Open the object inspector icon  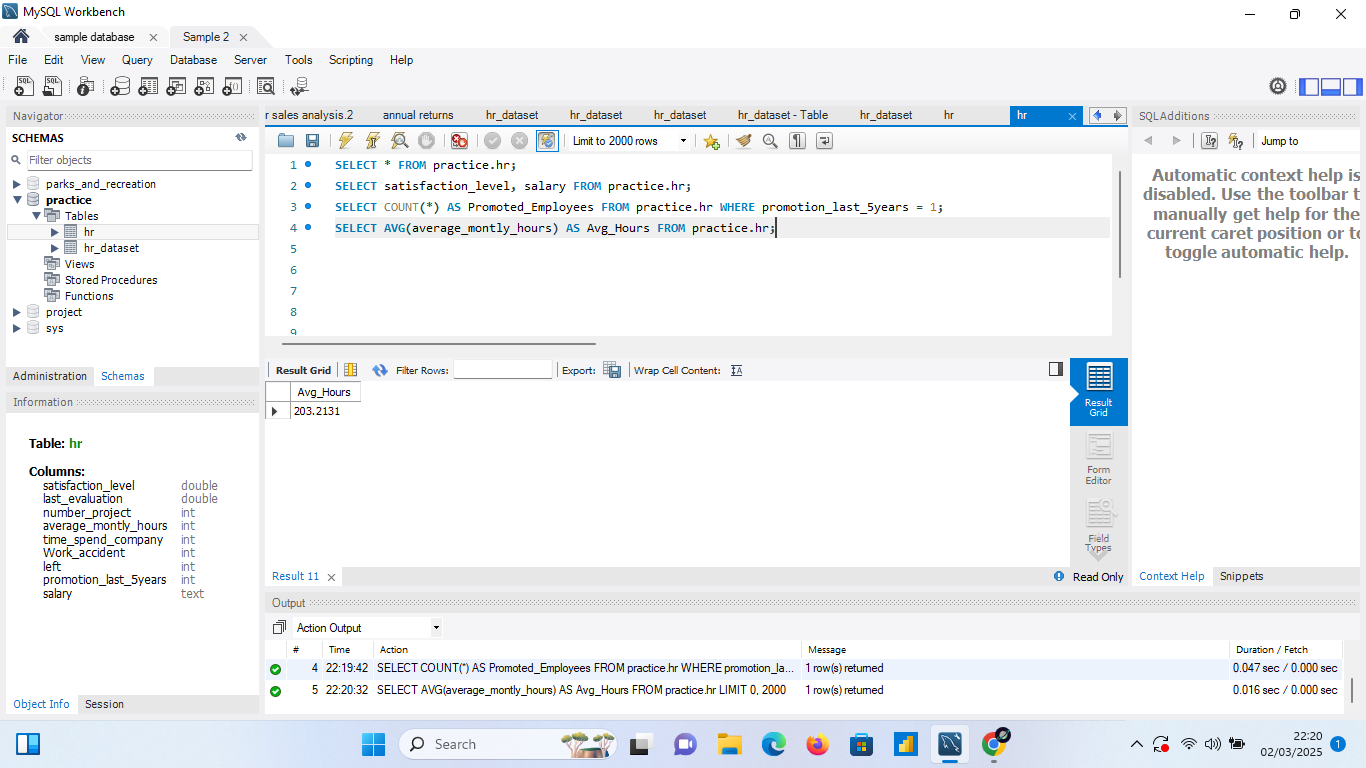[86, 87]
